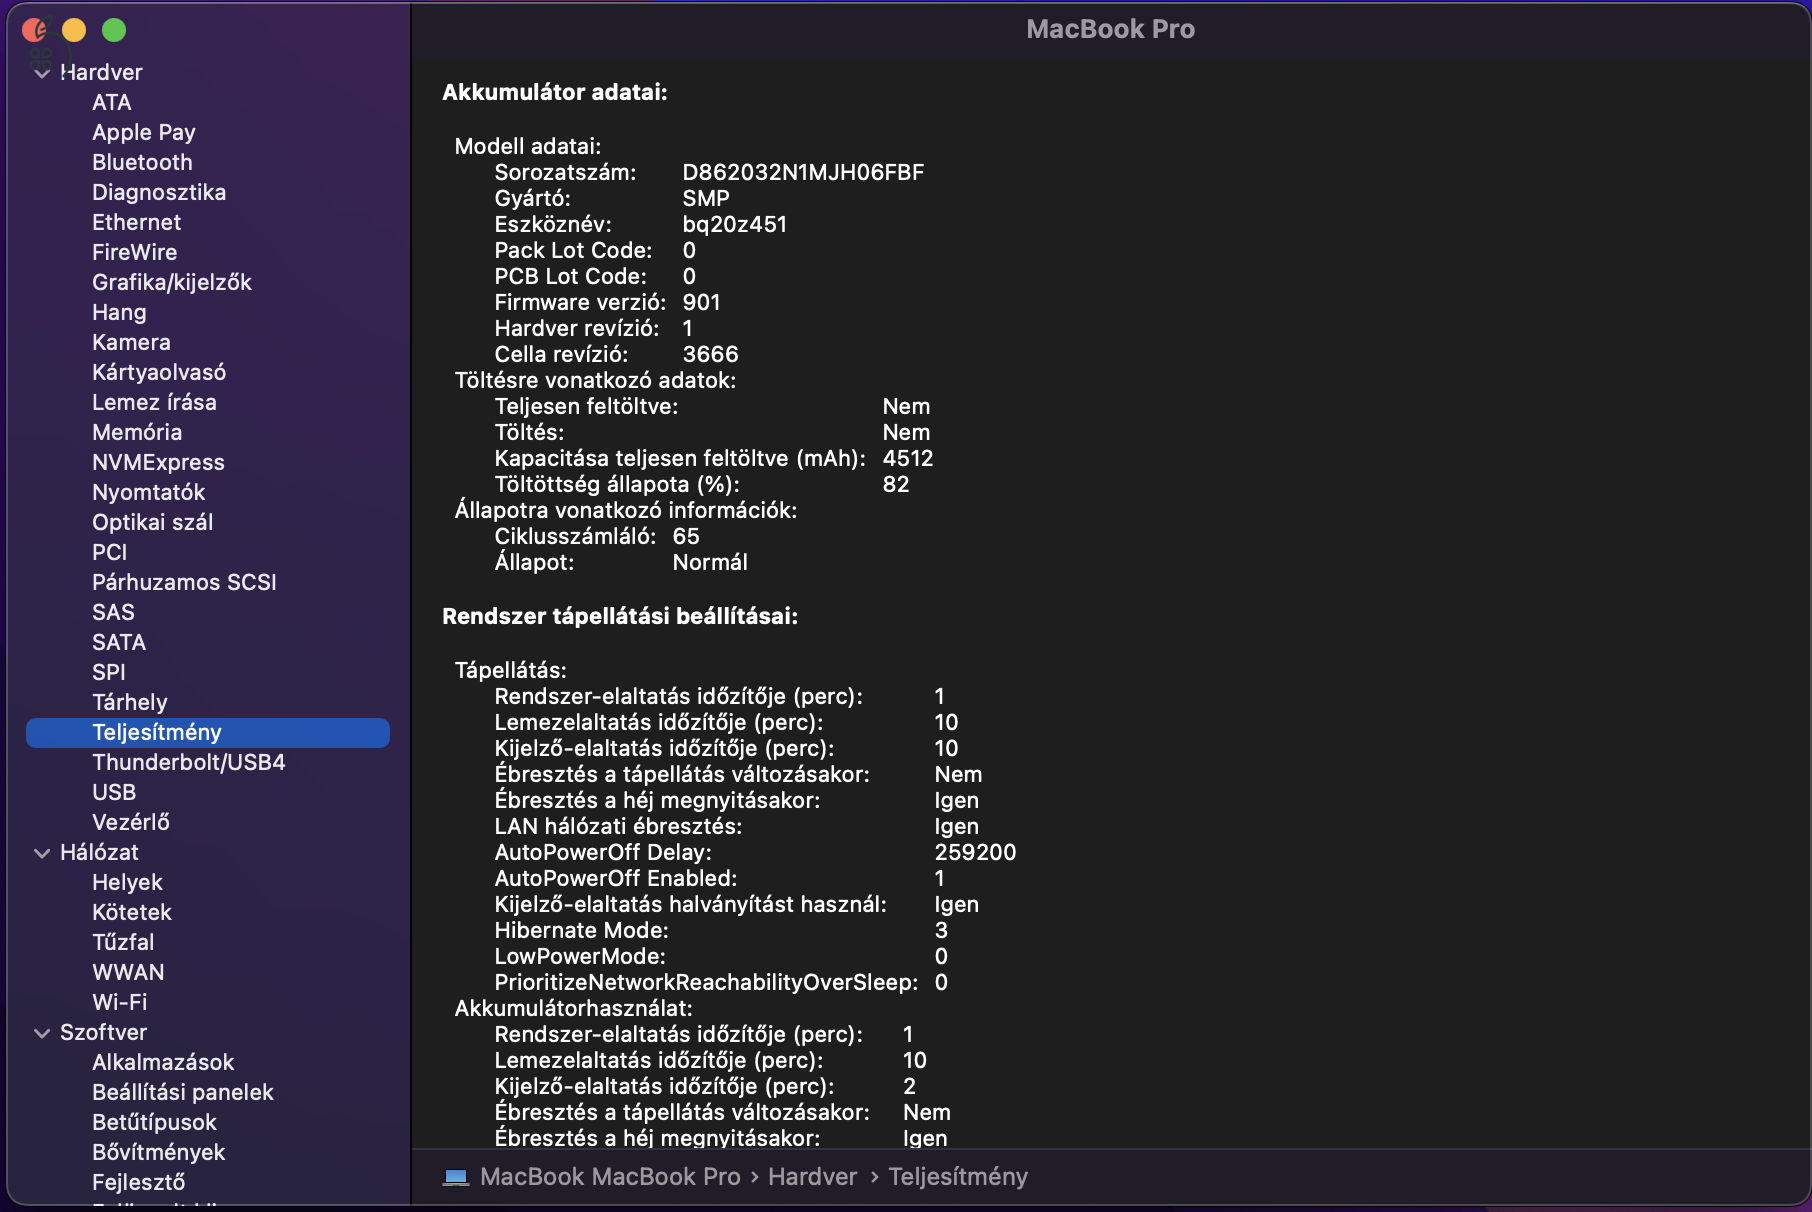
Task: Click Hardver in the path bar
Action: pos(812,1177)
